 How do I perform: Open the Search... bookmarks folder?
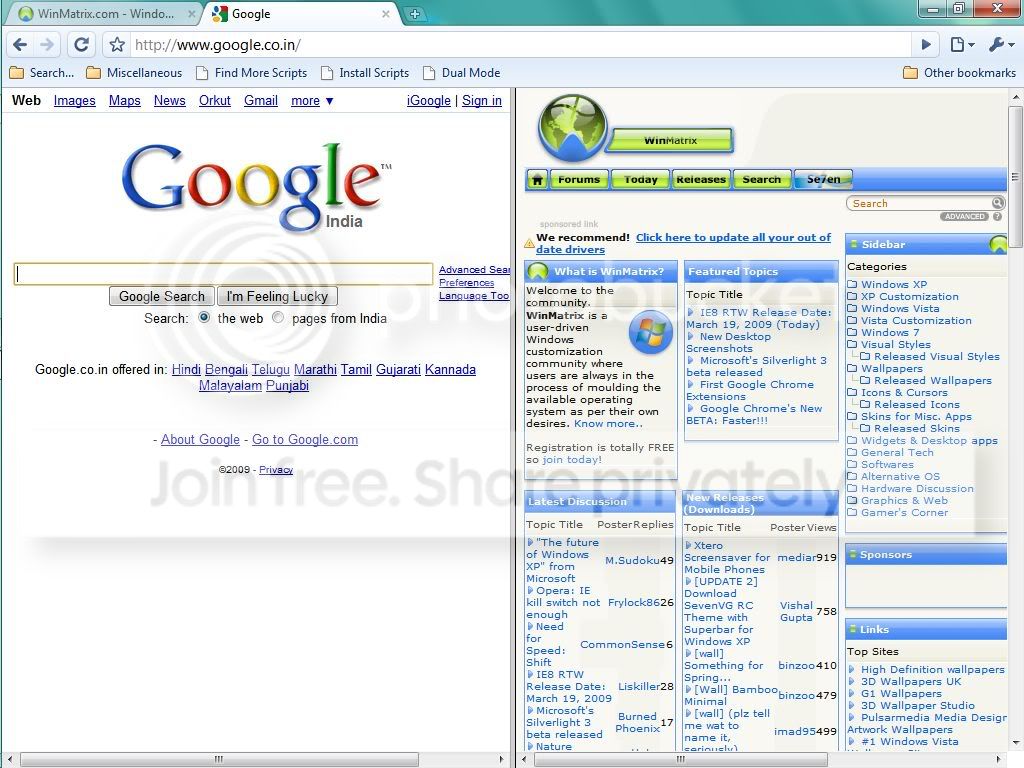click(x=42, y=72)
